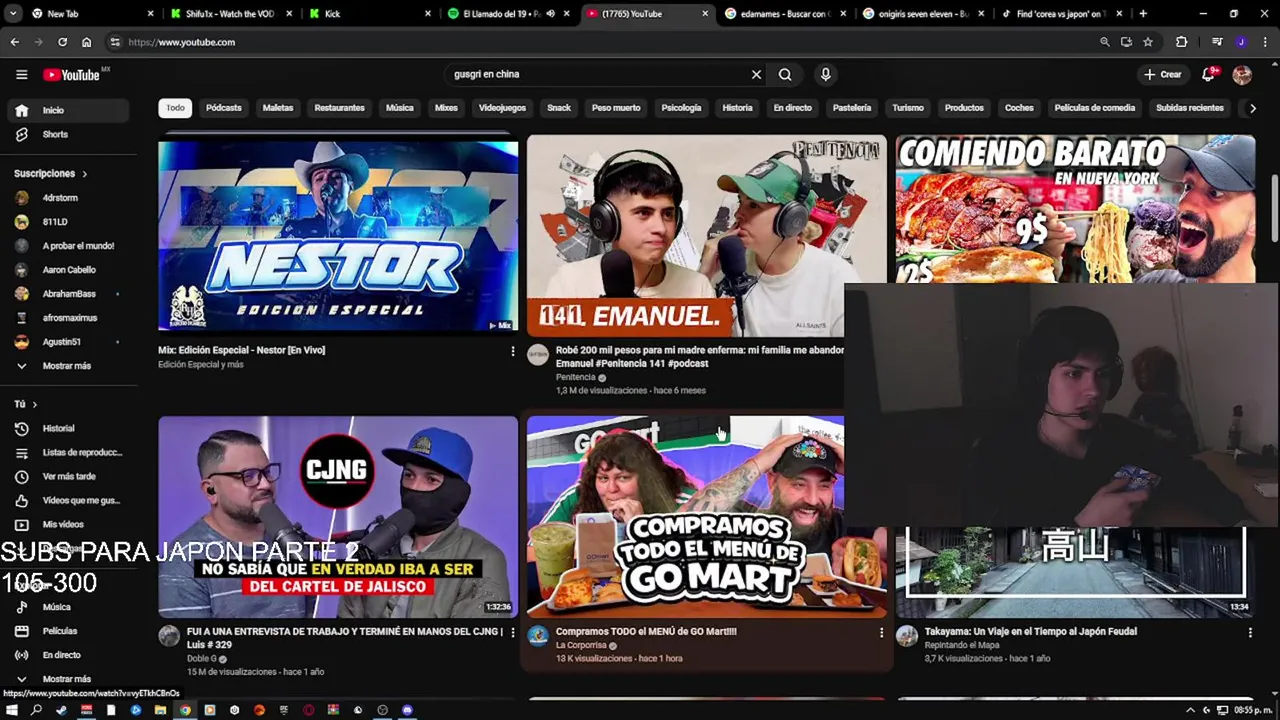Click the Crear button
This screenshot has width=1280, height=720.
coord(1164,74)
